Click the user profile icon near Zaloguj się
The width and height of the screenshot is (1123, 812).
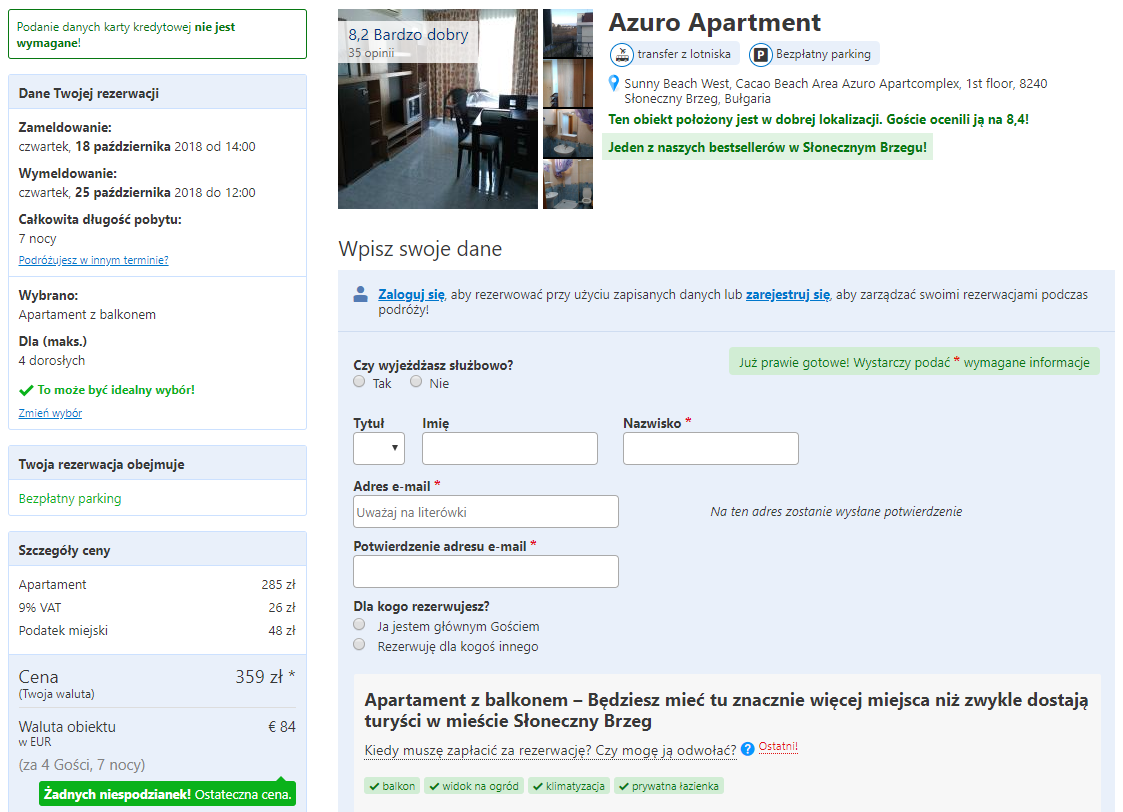pos(361,294)
